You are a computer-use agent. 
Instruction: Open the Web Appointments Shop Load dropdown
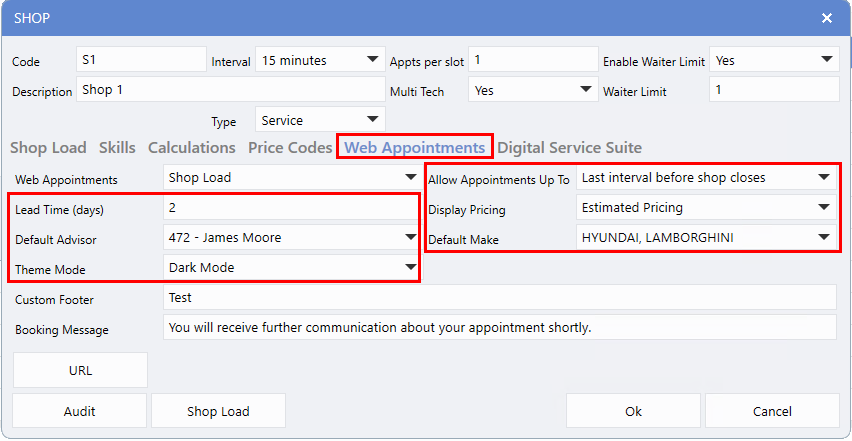pyautogui.click(x=292, y=178)
